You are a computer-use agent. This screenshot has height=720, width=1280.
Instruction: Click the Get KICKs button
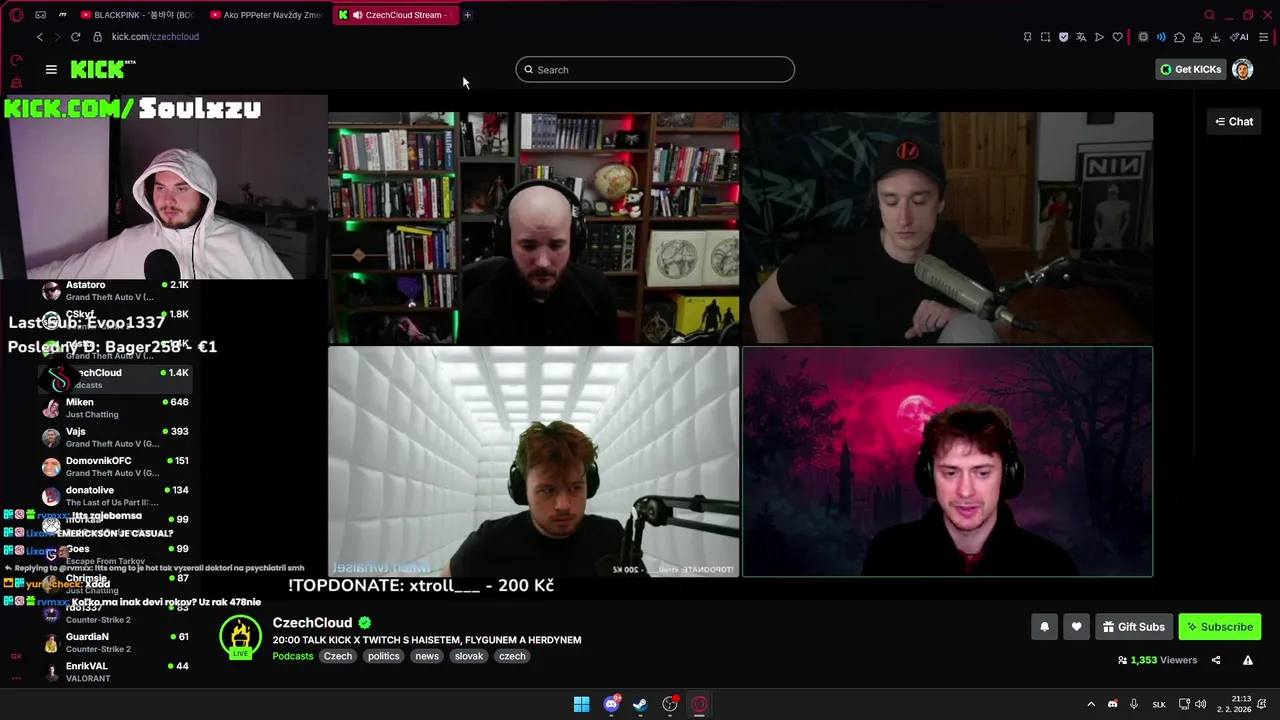(1190, 69)
